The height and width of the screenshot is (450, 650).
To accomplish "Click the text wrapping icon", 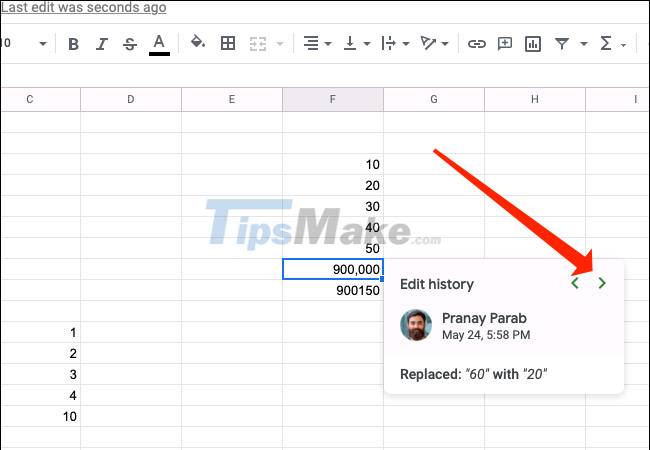I will tap(388, 43).
